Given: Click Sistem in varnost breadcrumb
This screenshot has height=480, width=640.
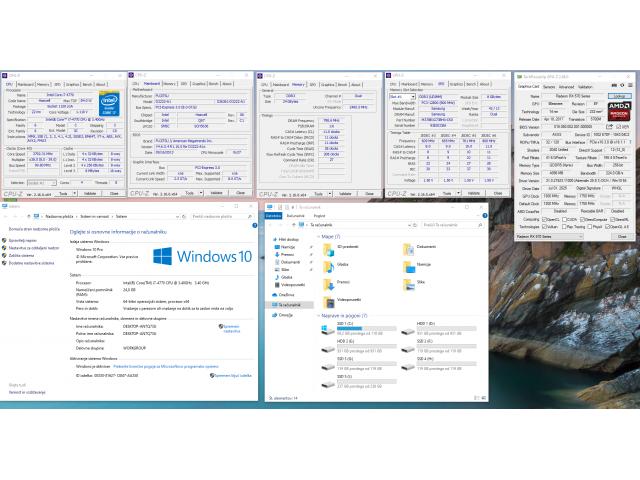Looking at the screenshot, I should coord(94,216).
